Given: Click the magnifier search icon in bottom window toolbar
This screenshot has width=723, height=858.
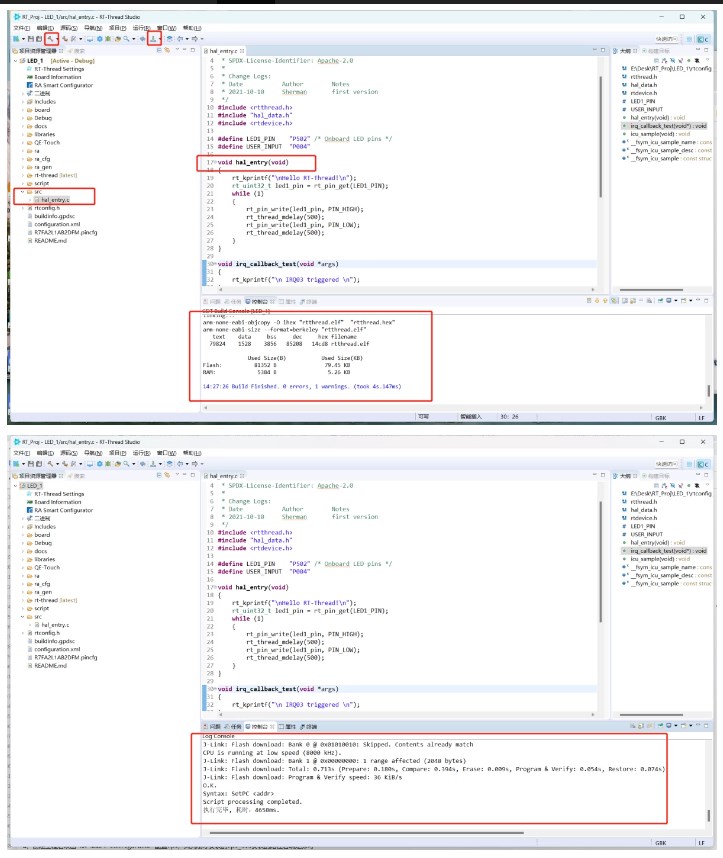Looking at the screenshot, I should tap(126, 463).
